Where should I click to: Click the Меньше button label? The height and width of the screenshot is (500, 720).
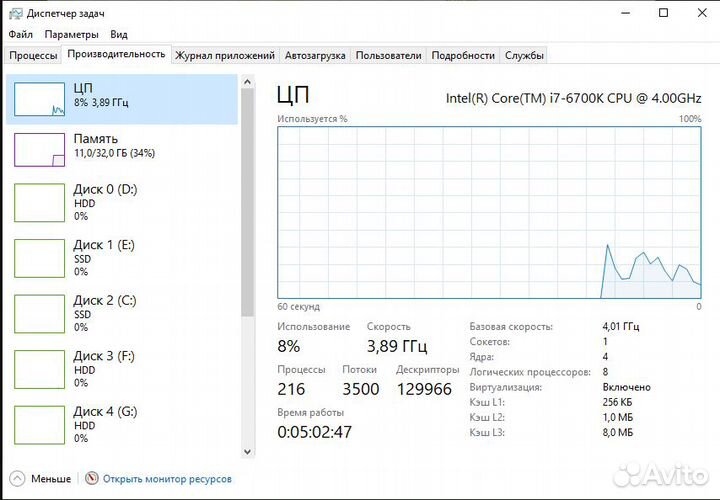(51, 479)
